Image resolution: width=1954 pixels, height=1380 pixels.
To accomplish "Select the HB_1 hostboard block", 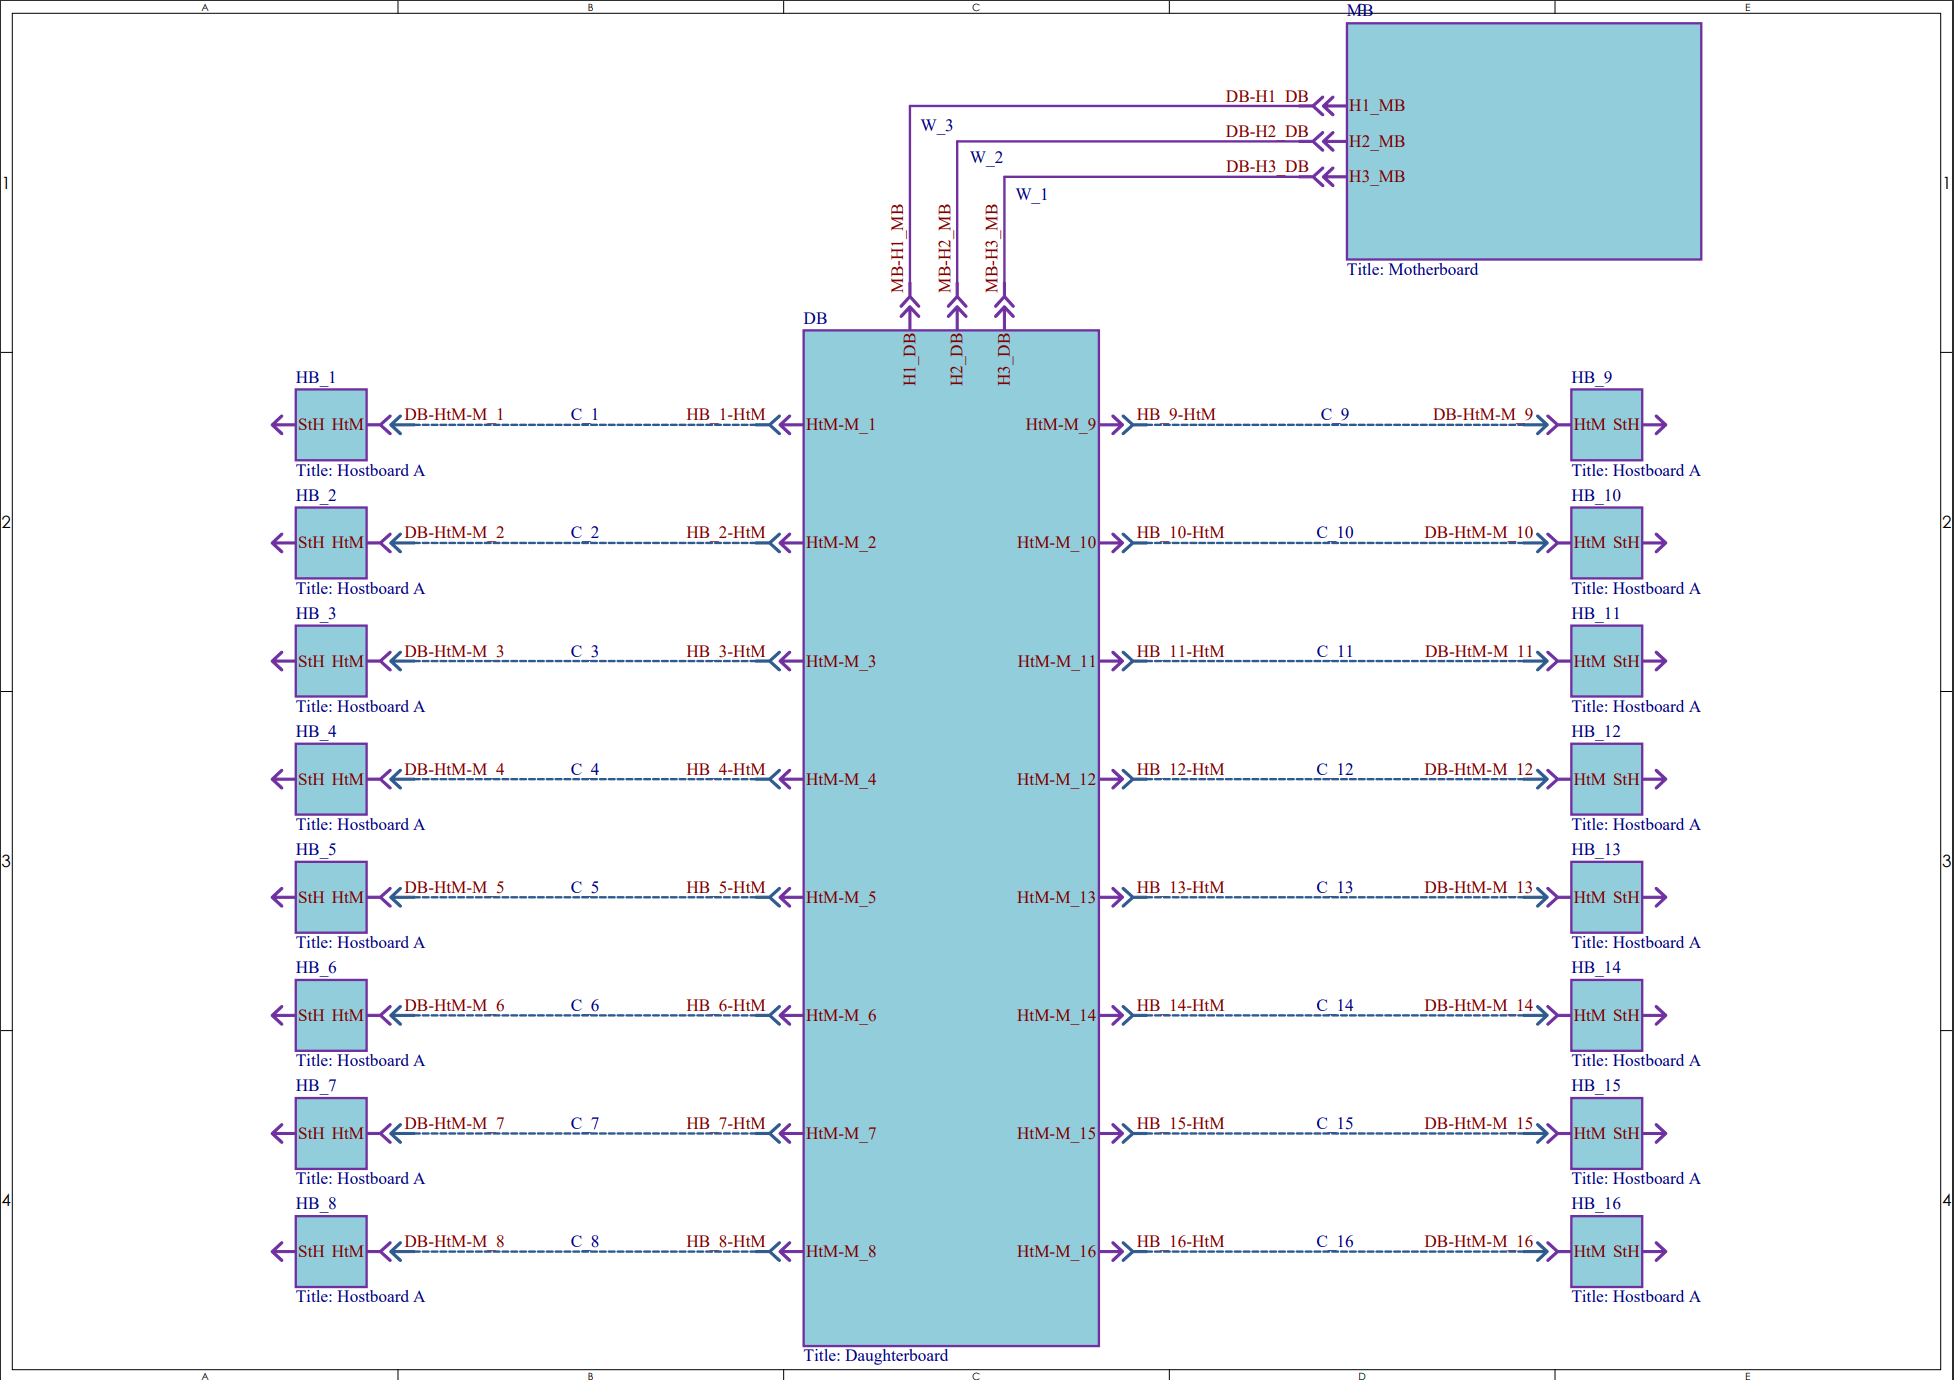I will click(x=331, y=447).
